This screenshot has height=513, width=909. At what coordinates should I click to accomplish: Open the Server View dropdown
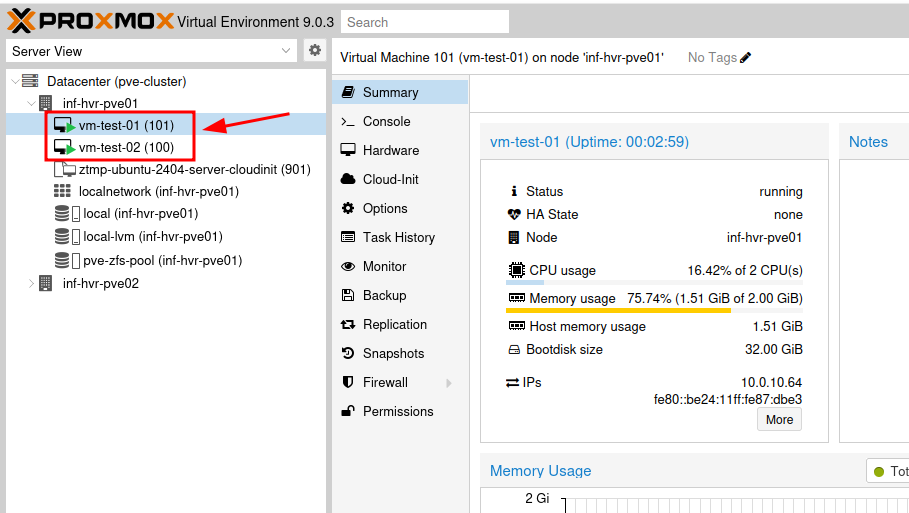[285, 51]
